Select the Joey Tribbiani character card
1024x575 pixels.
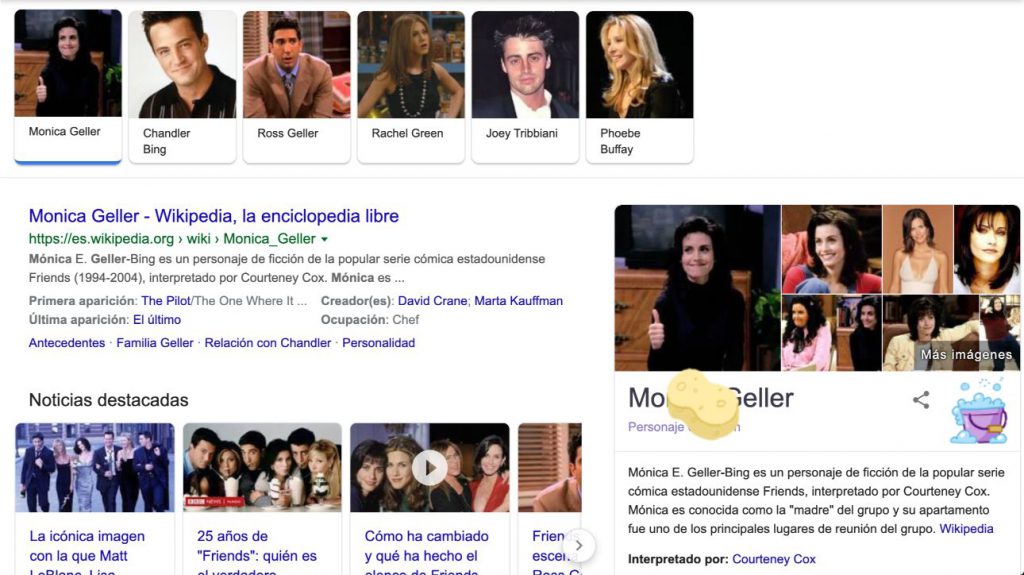525,86
